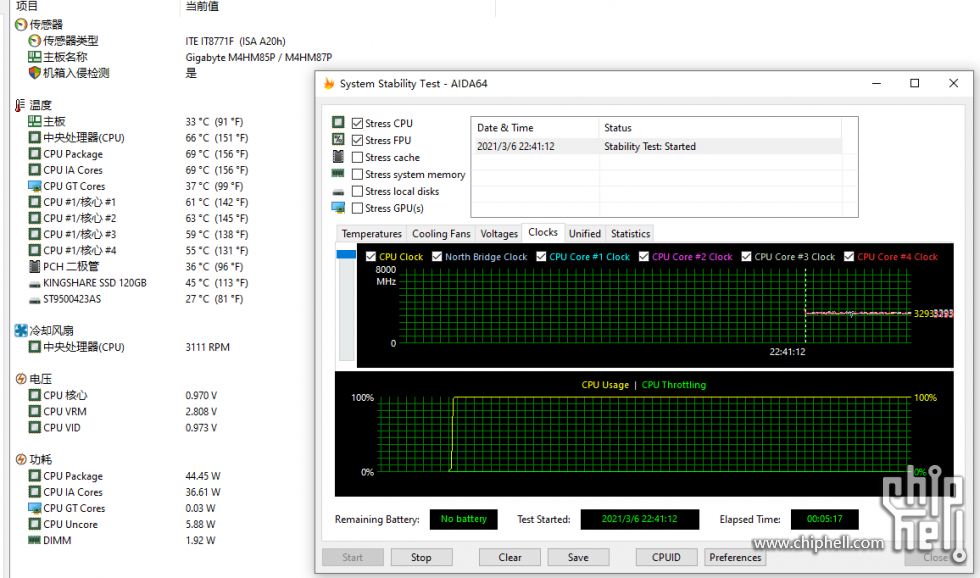Enable Stress local disks checkbox
This screenshot has width=980, height=578.
click(358, 191)
